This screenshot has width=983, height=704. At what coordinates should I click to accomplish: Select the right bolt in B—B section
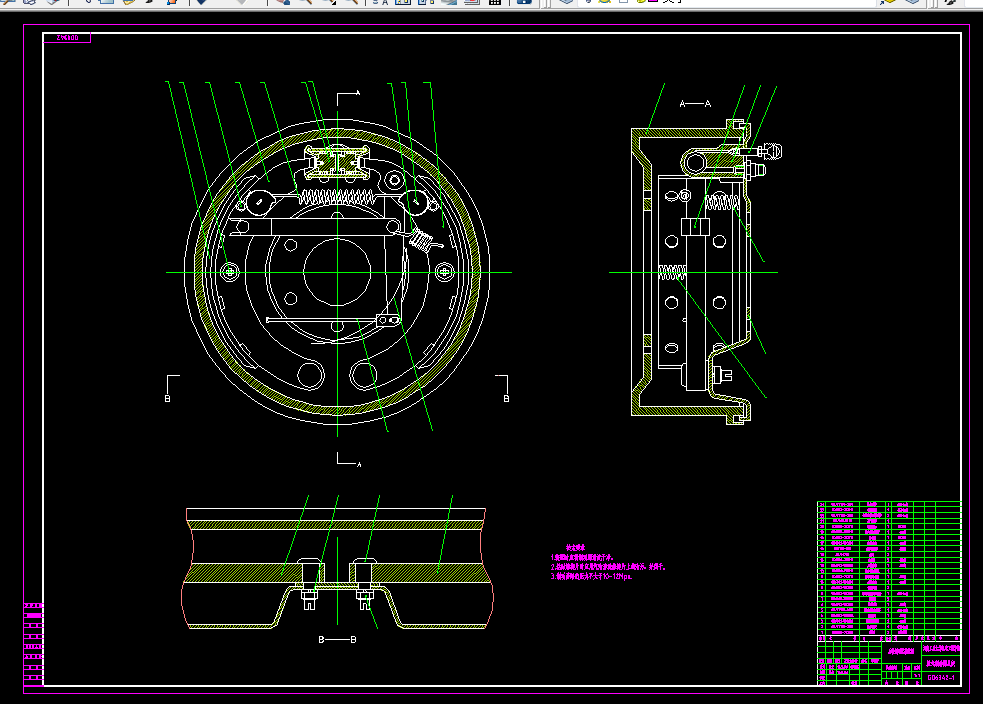coord(365,583)
